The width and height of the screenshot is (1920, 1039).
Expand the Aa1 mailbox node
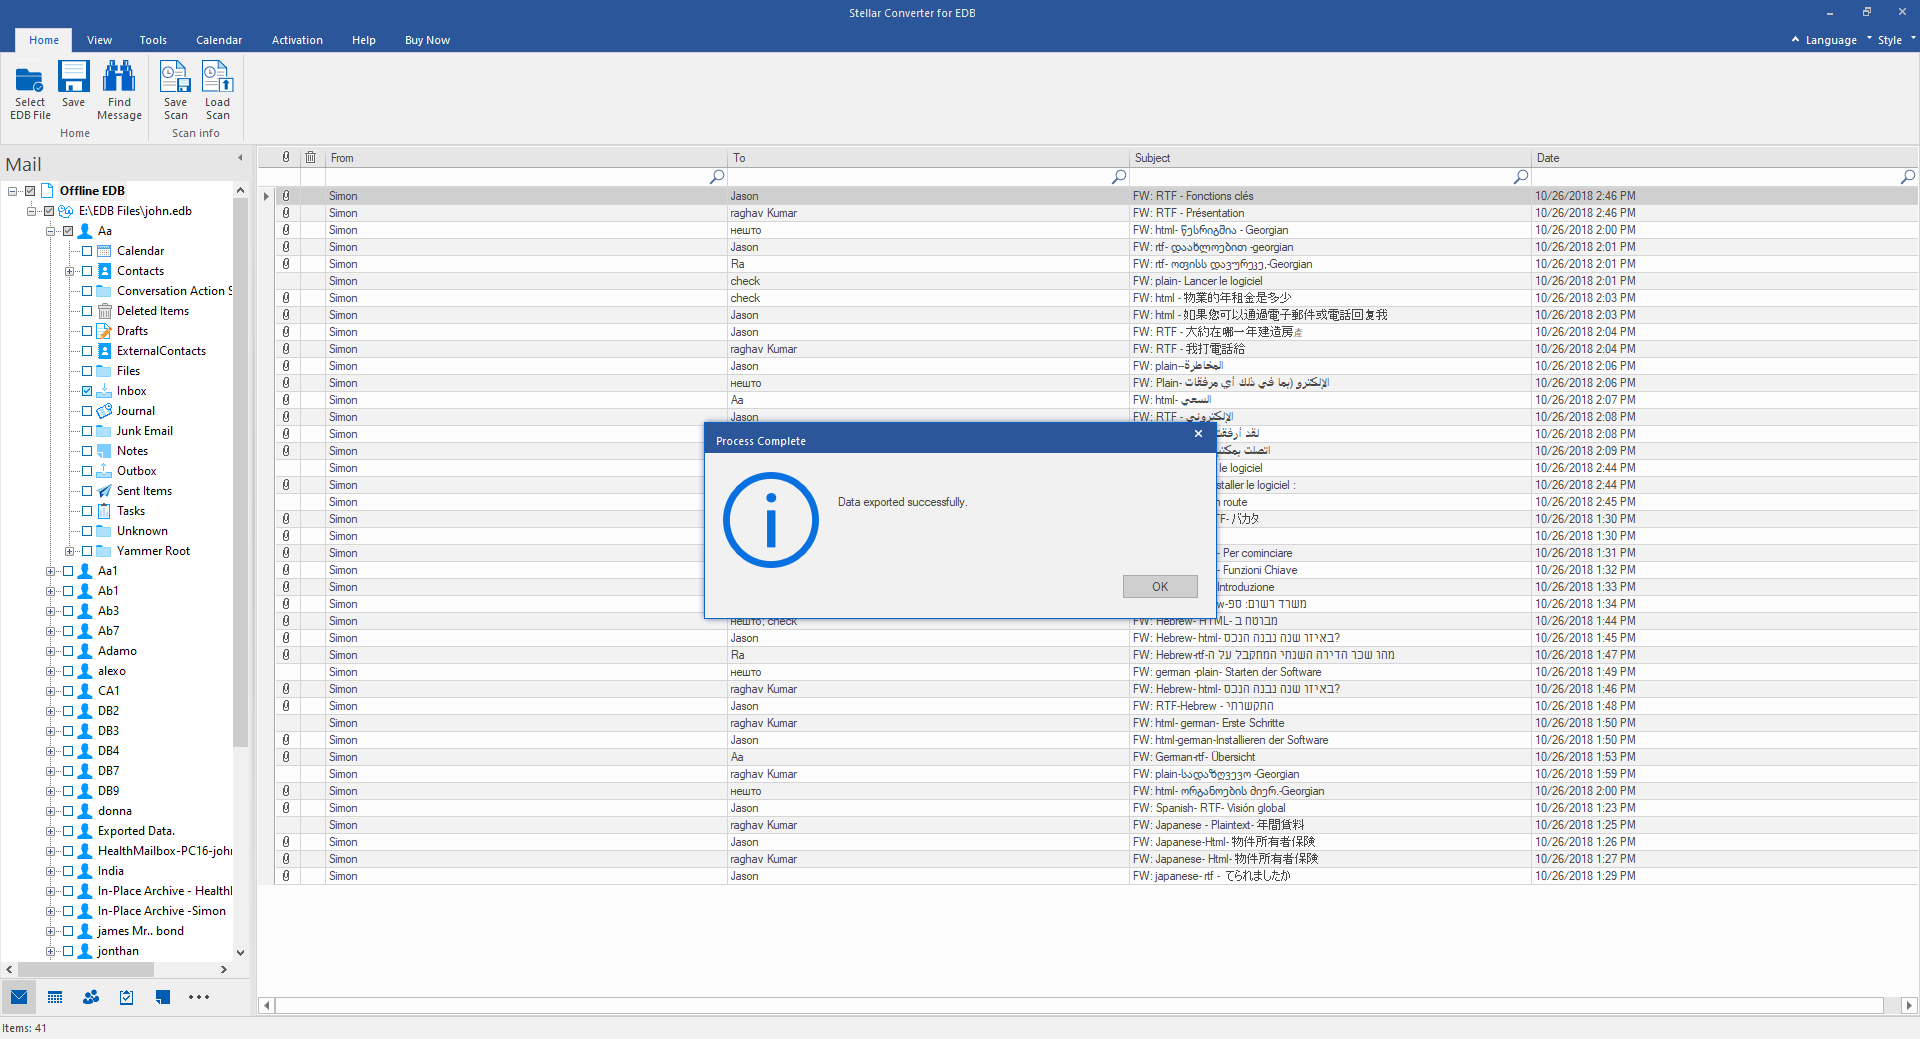[50, 571]
